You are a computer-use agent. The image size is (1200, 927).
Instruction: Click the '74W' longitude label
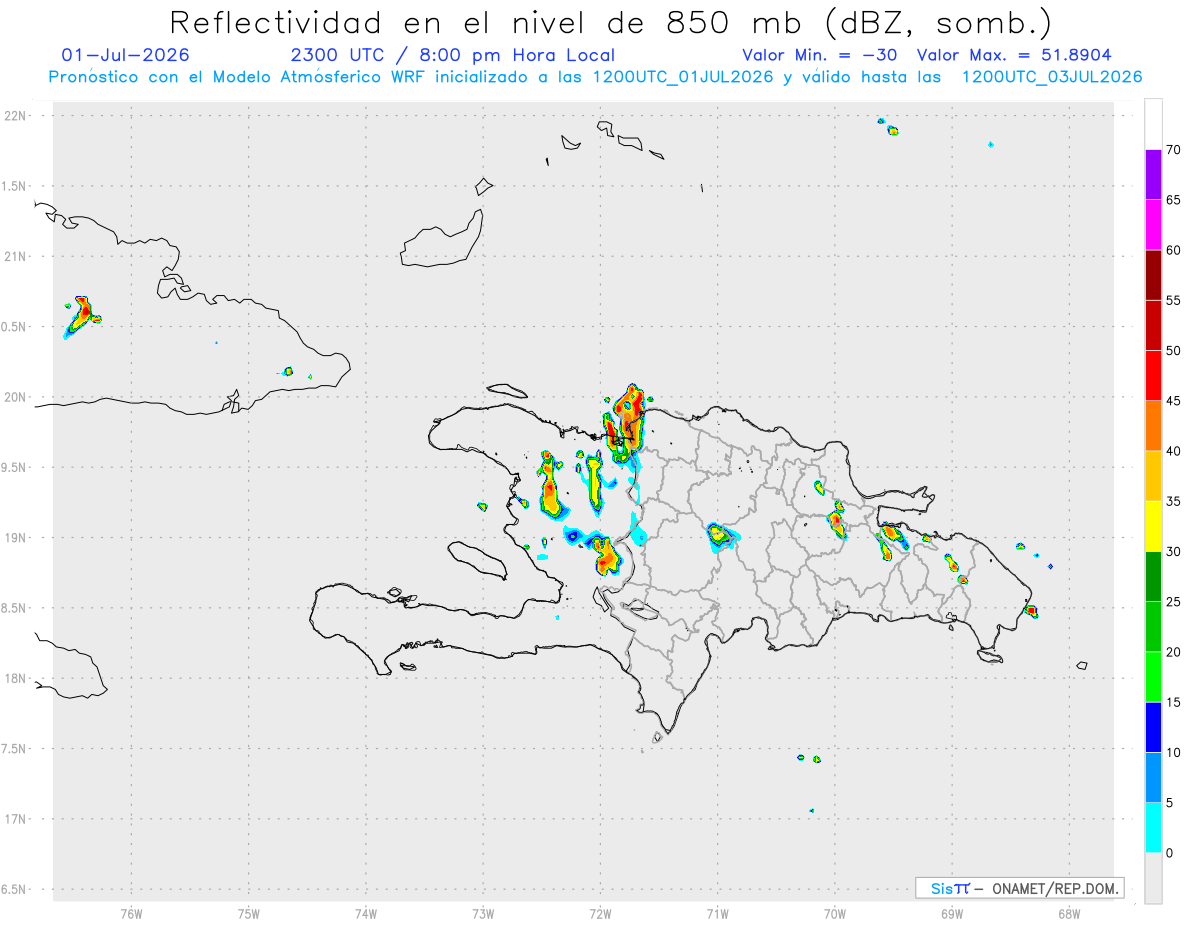click(x=366, y=914)
